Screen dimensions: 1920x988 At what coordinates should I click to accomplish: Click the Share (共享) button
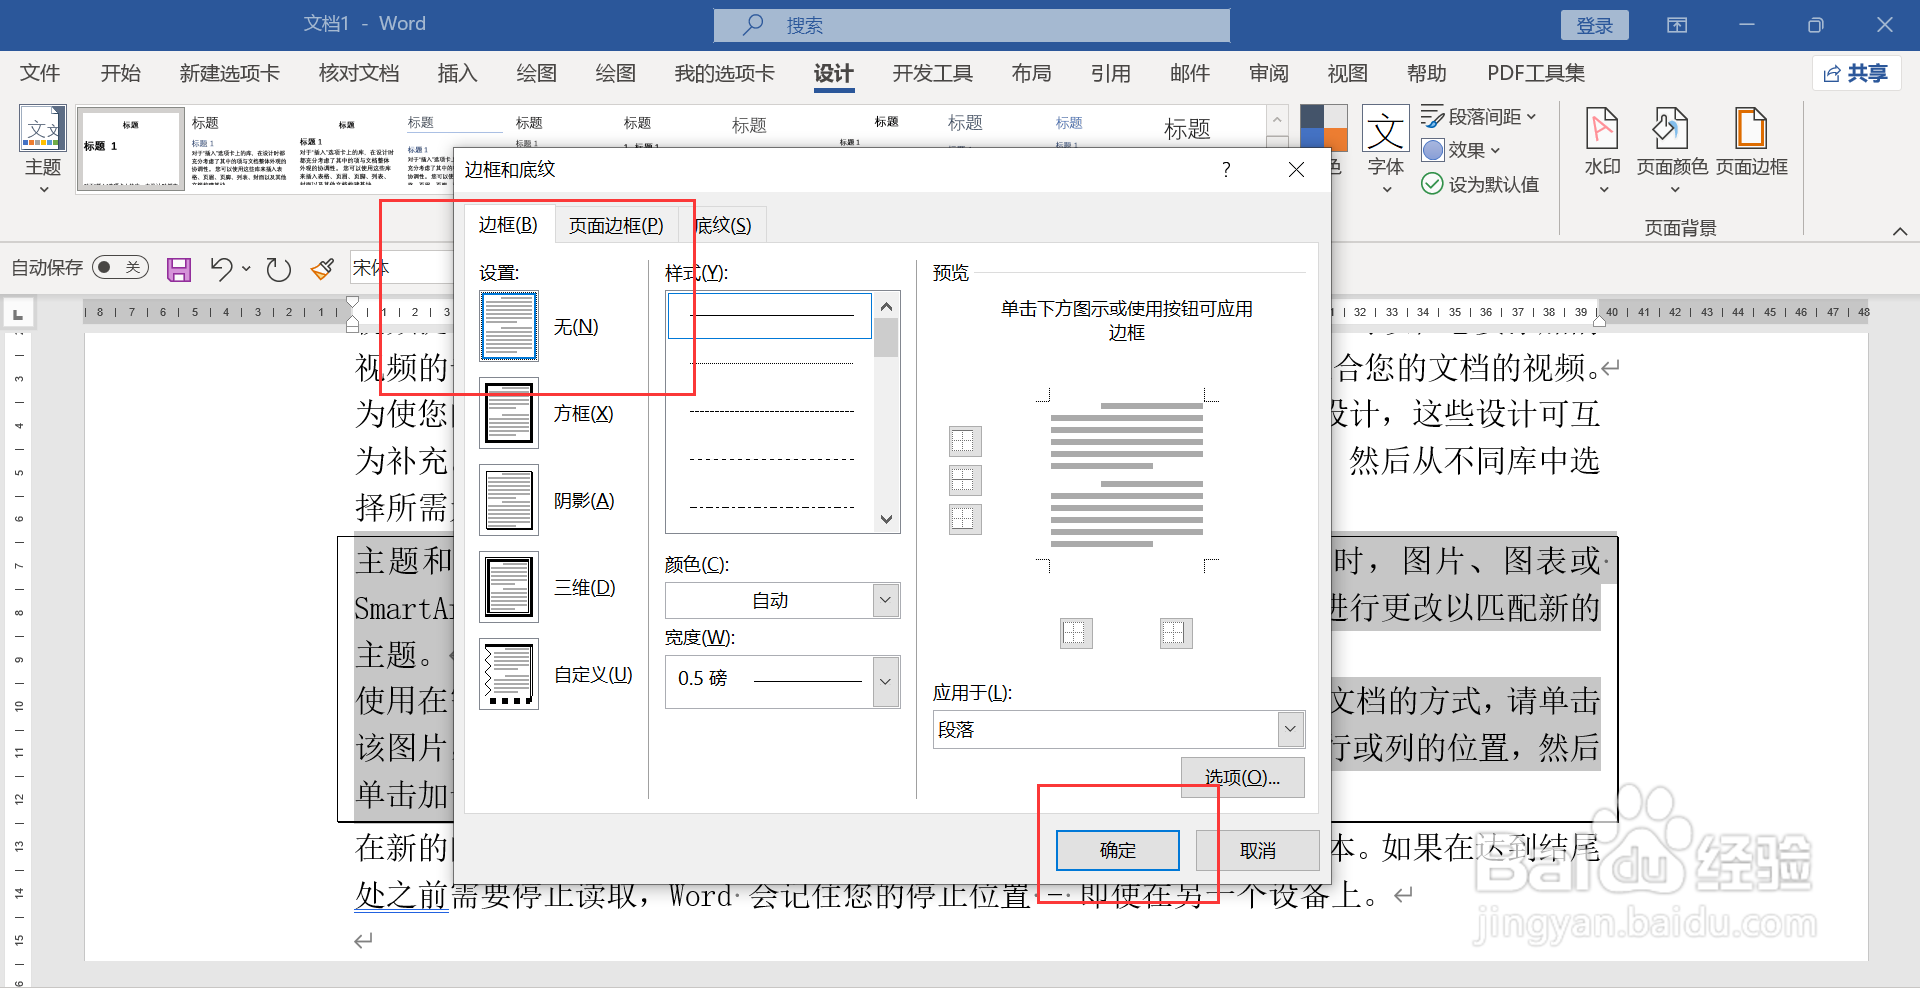(1856, 73)
